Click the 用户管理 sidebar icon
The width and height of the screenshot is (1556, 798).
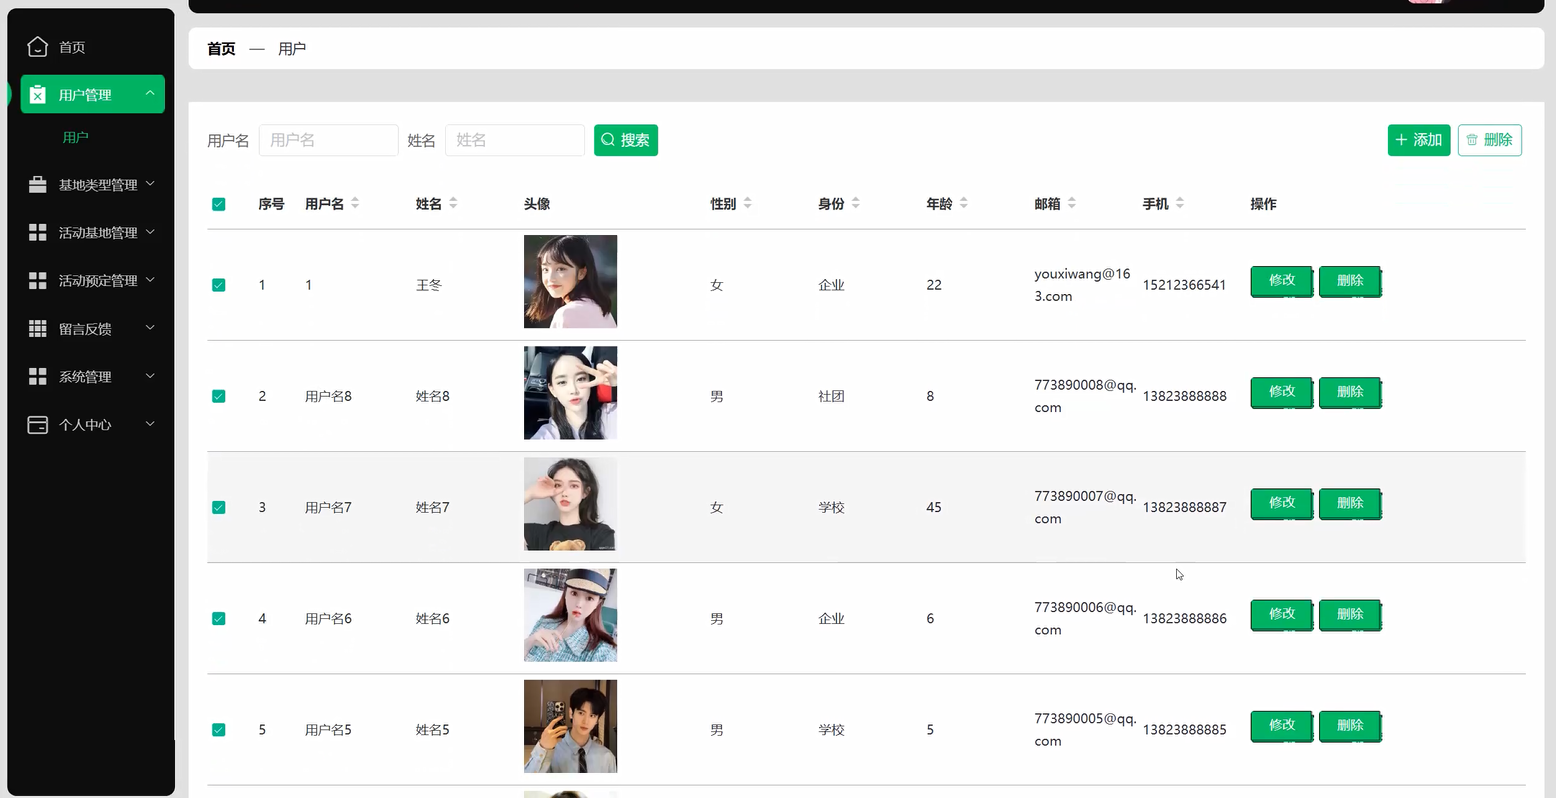point(37,94)
